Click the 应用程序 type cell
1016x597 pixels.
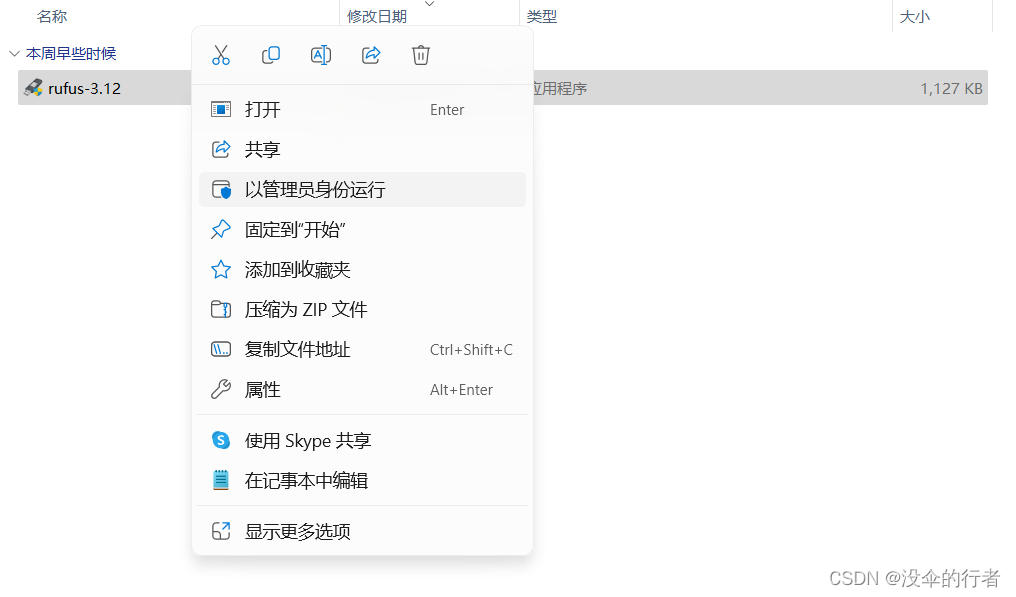[x=559, y=89]
